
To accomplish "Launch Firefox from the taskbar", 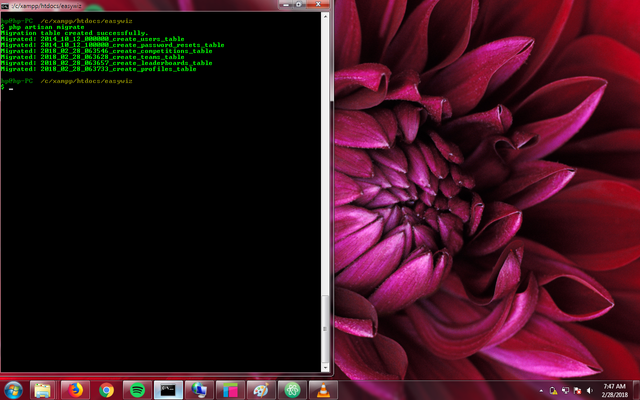I will [x=75, y=390].
